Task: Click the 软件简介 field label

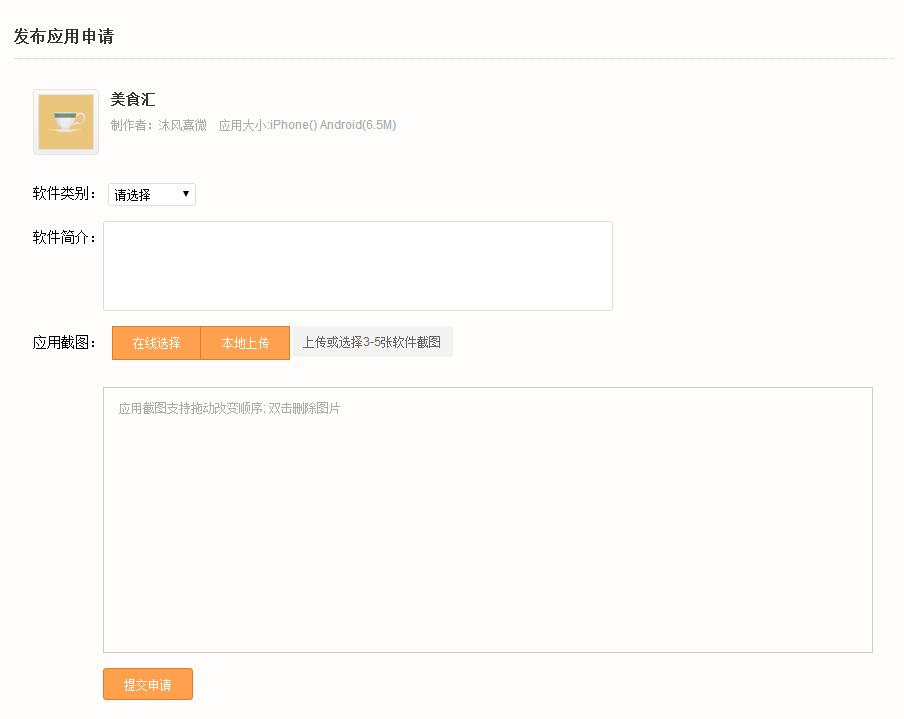Action: (65, 237)
